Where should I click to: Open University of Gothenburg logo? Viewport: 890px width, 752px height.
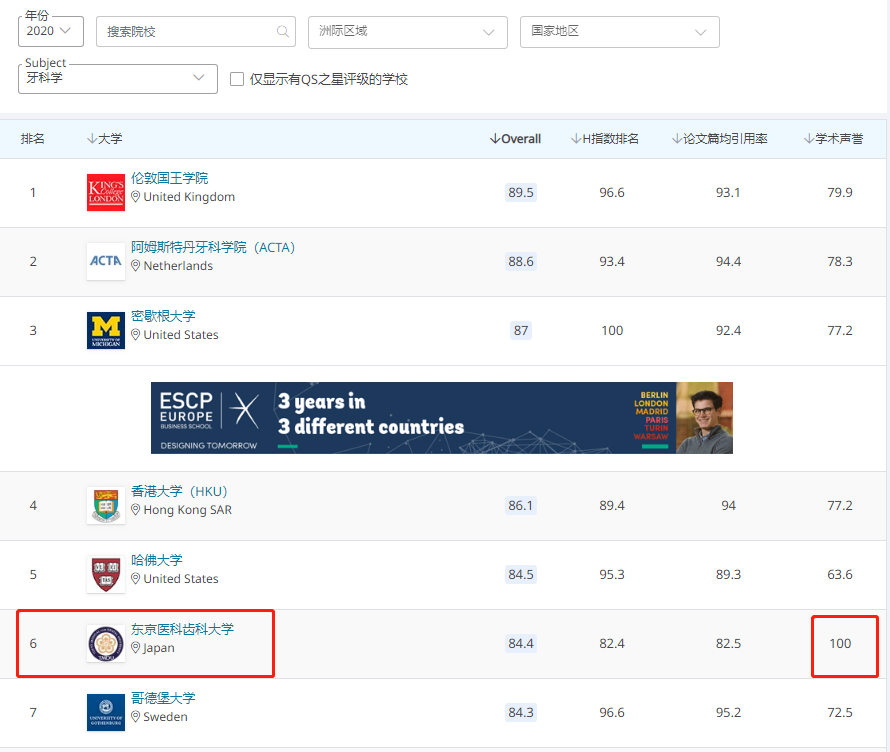(106, 712)
